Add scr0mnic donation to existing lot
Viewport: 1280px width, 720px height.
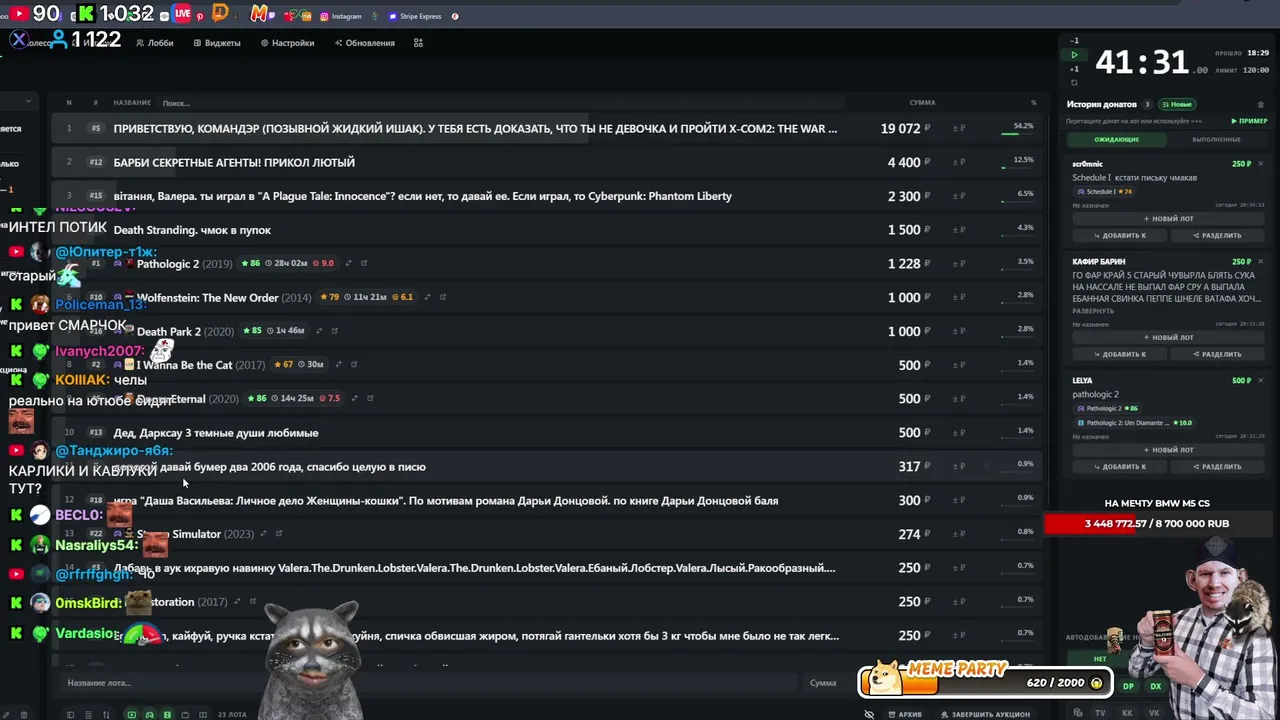1120,235
